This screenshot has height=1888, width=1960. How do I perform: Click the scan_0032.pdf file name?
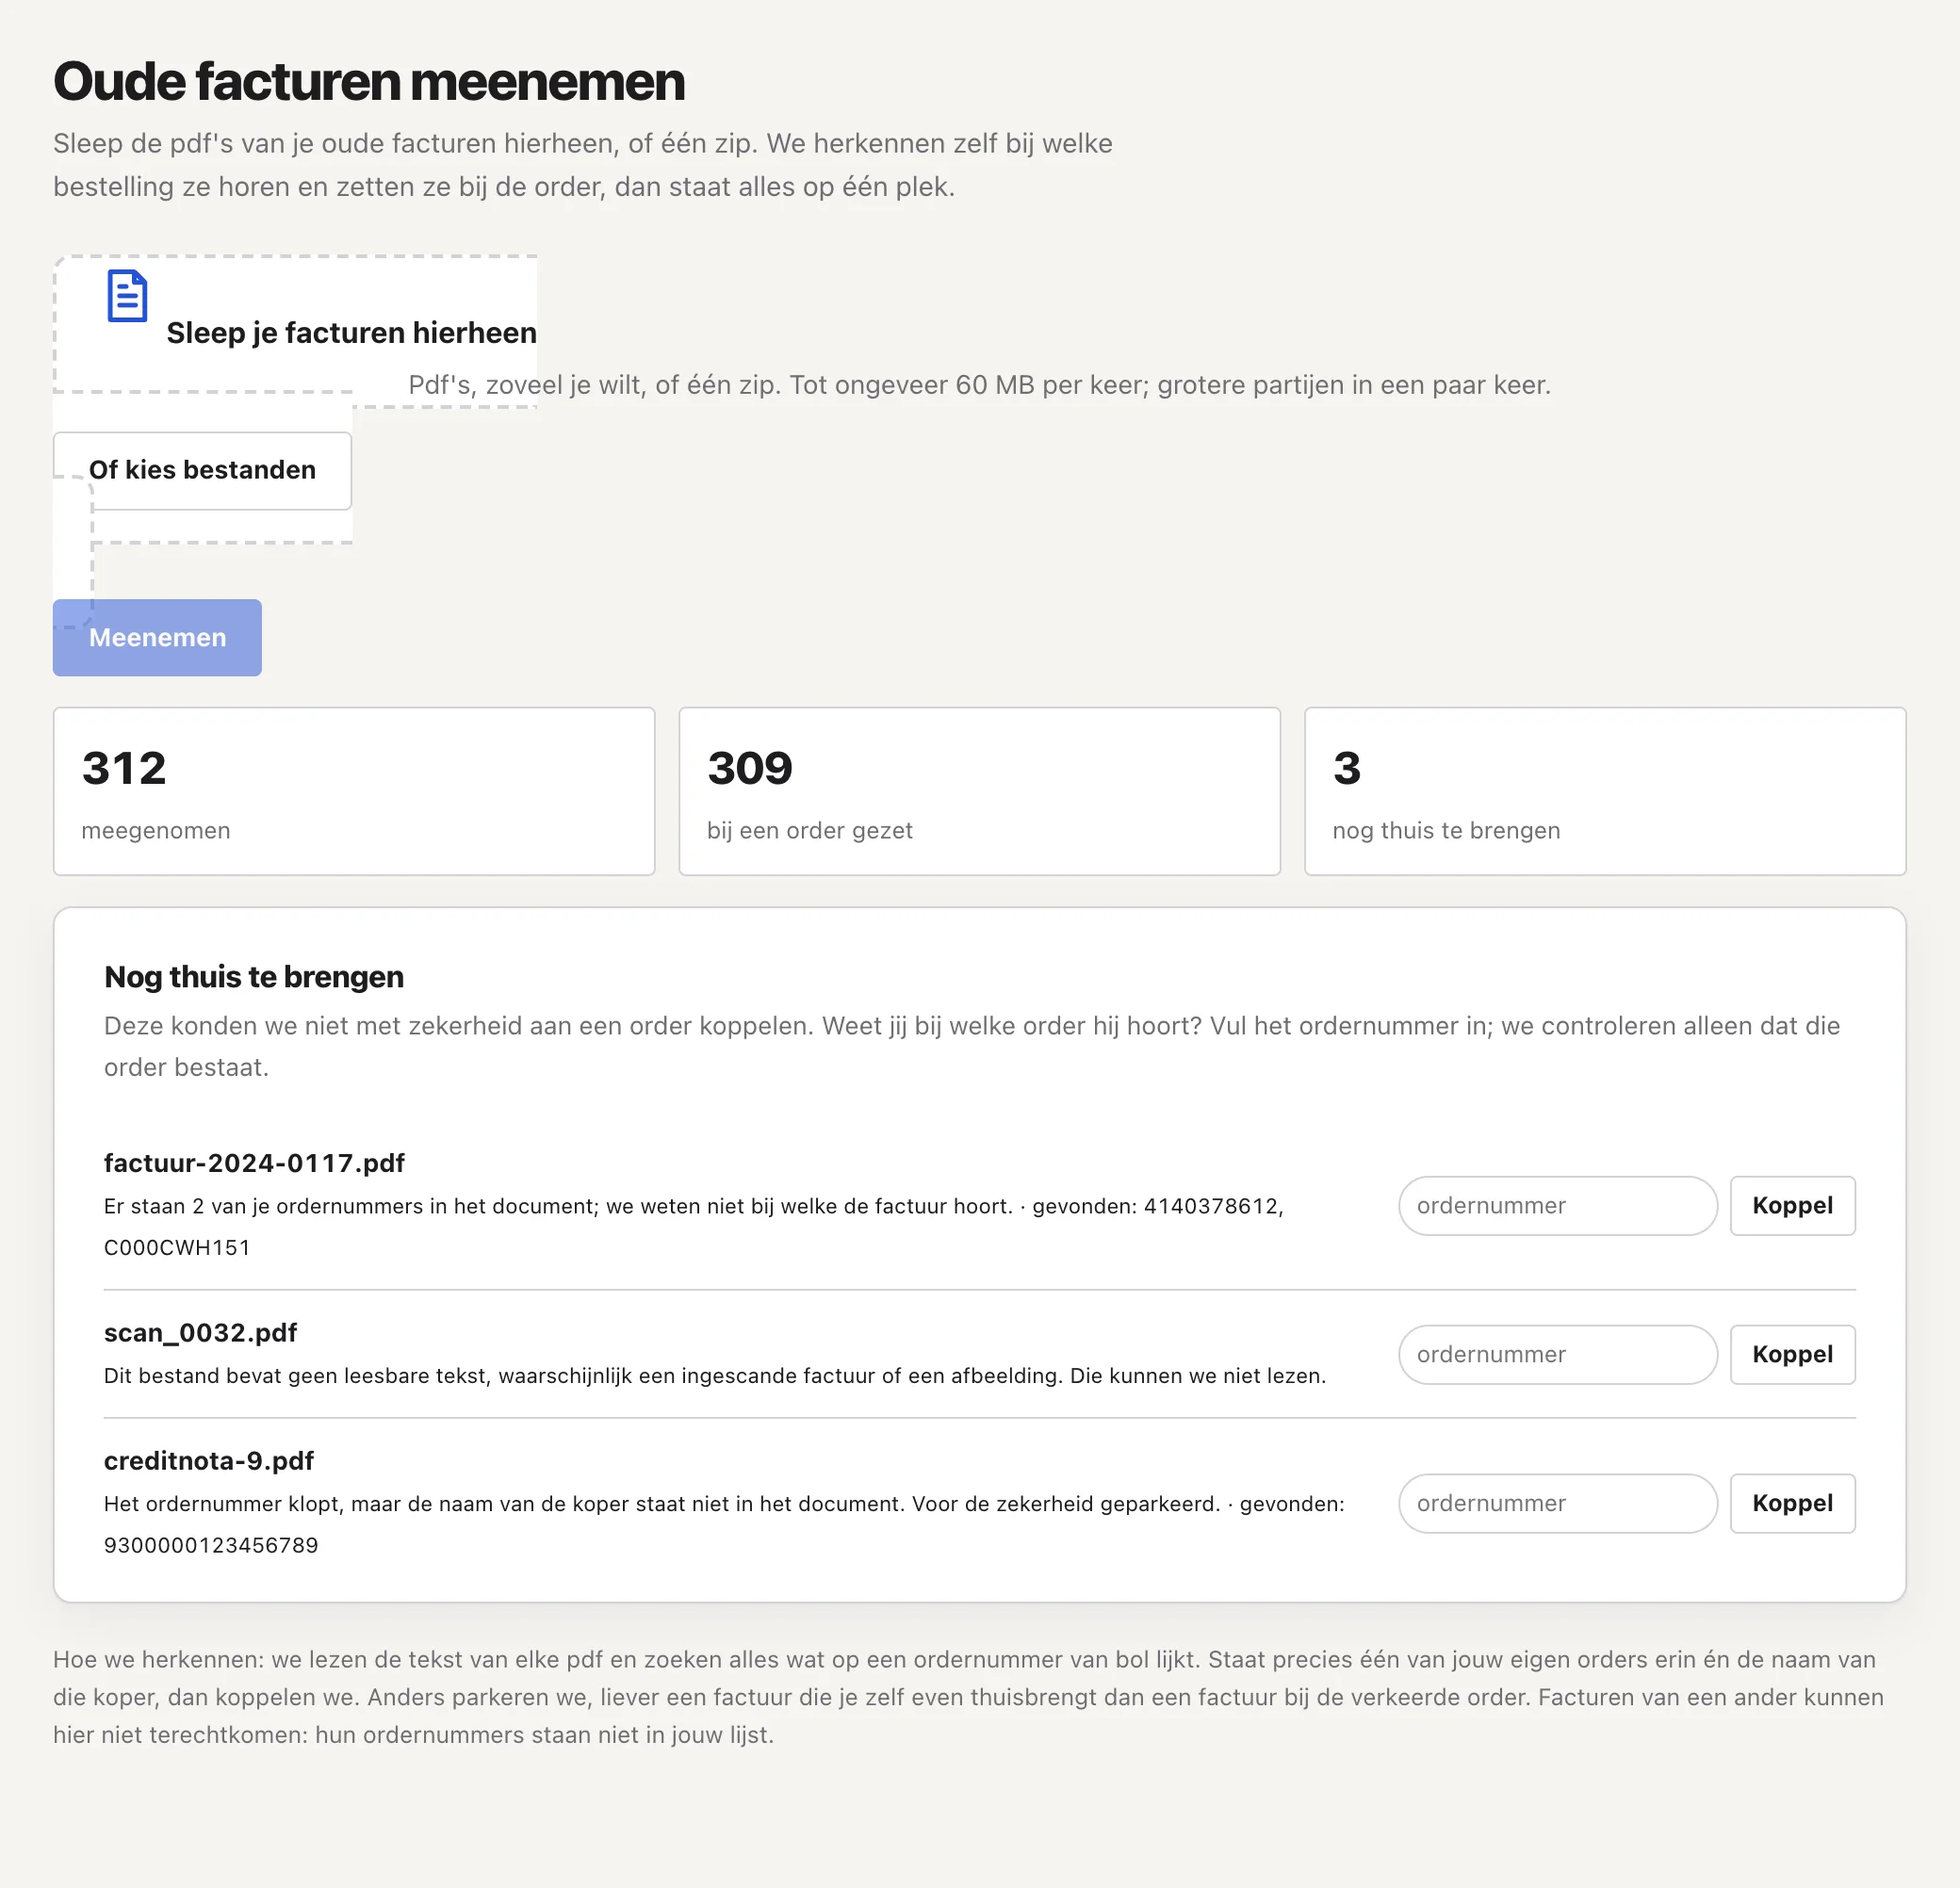tap(200, 1333)
